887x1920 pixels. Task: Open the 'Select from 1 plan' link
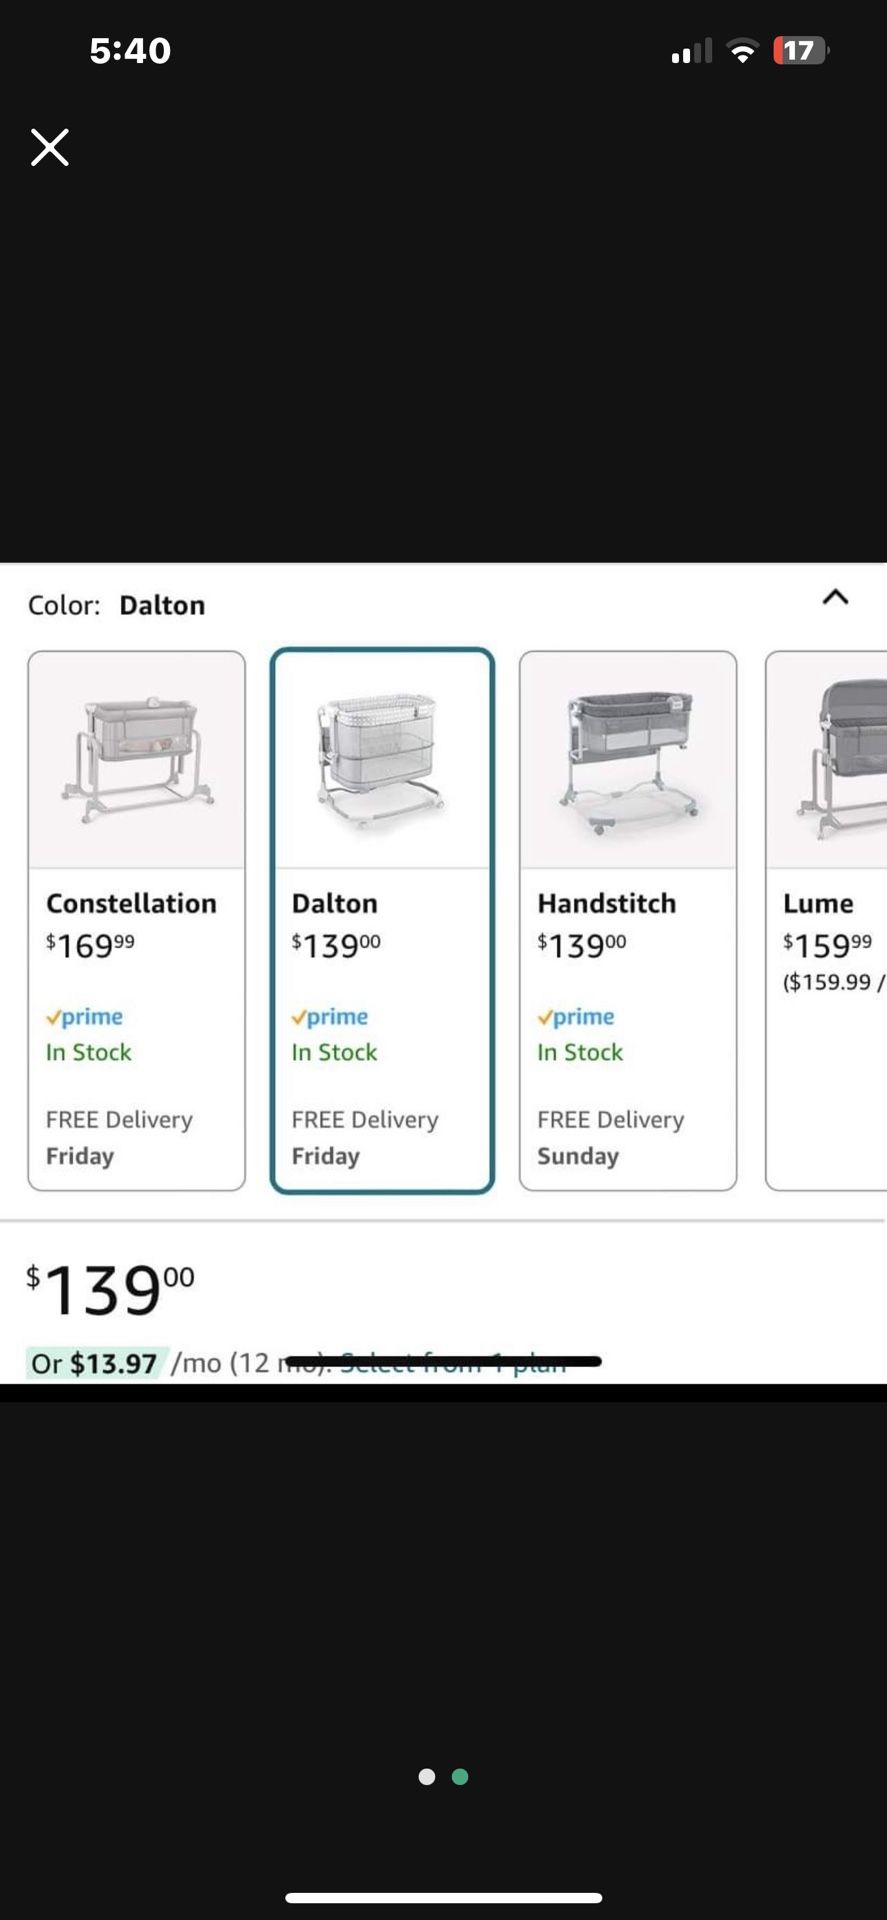[453, 1364]
